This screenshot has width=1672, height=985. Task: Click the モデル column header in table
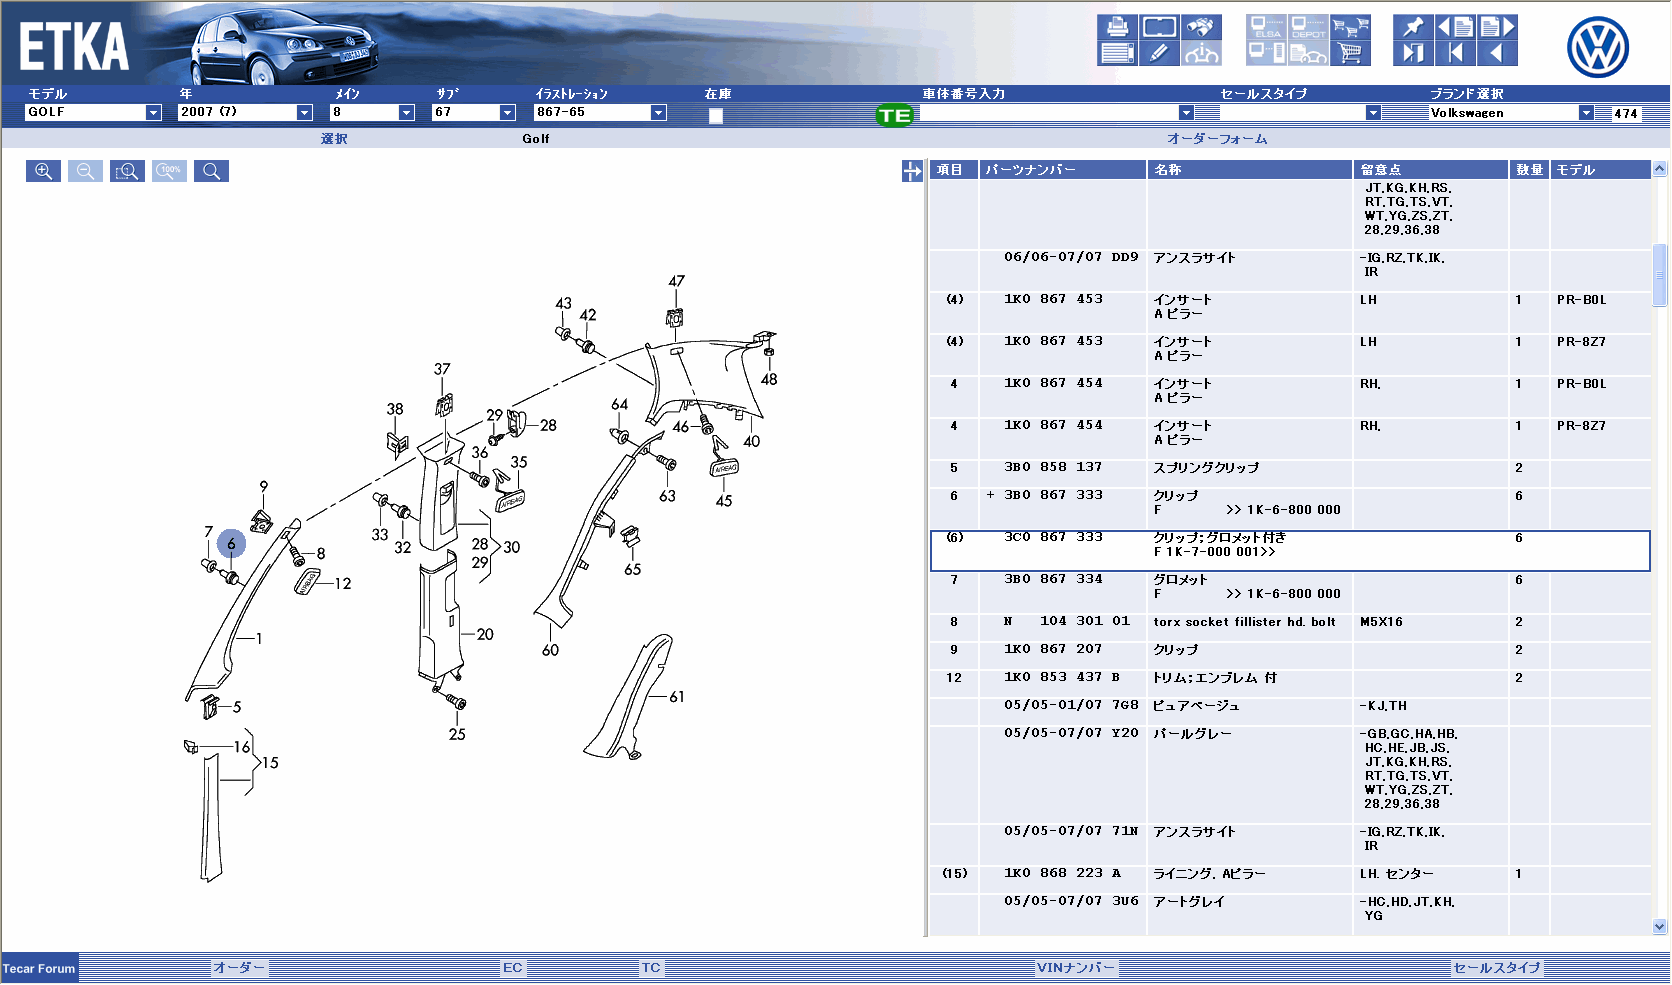coord(1600,170)
